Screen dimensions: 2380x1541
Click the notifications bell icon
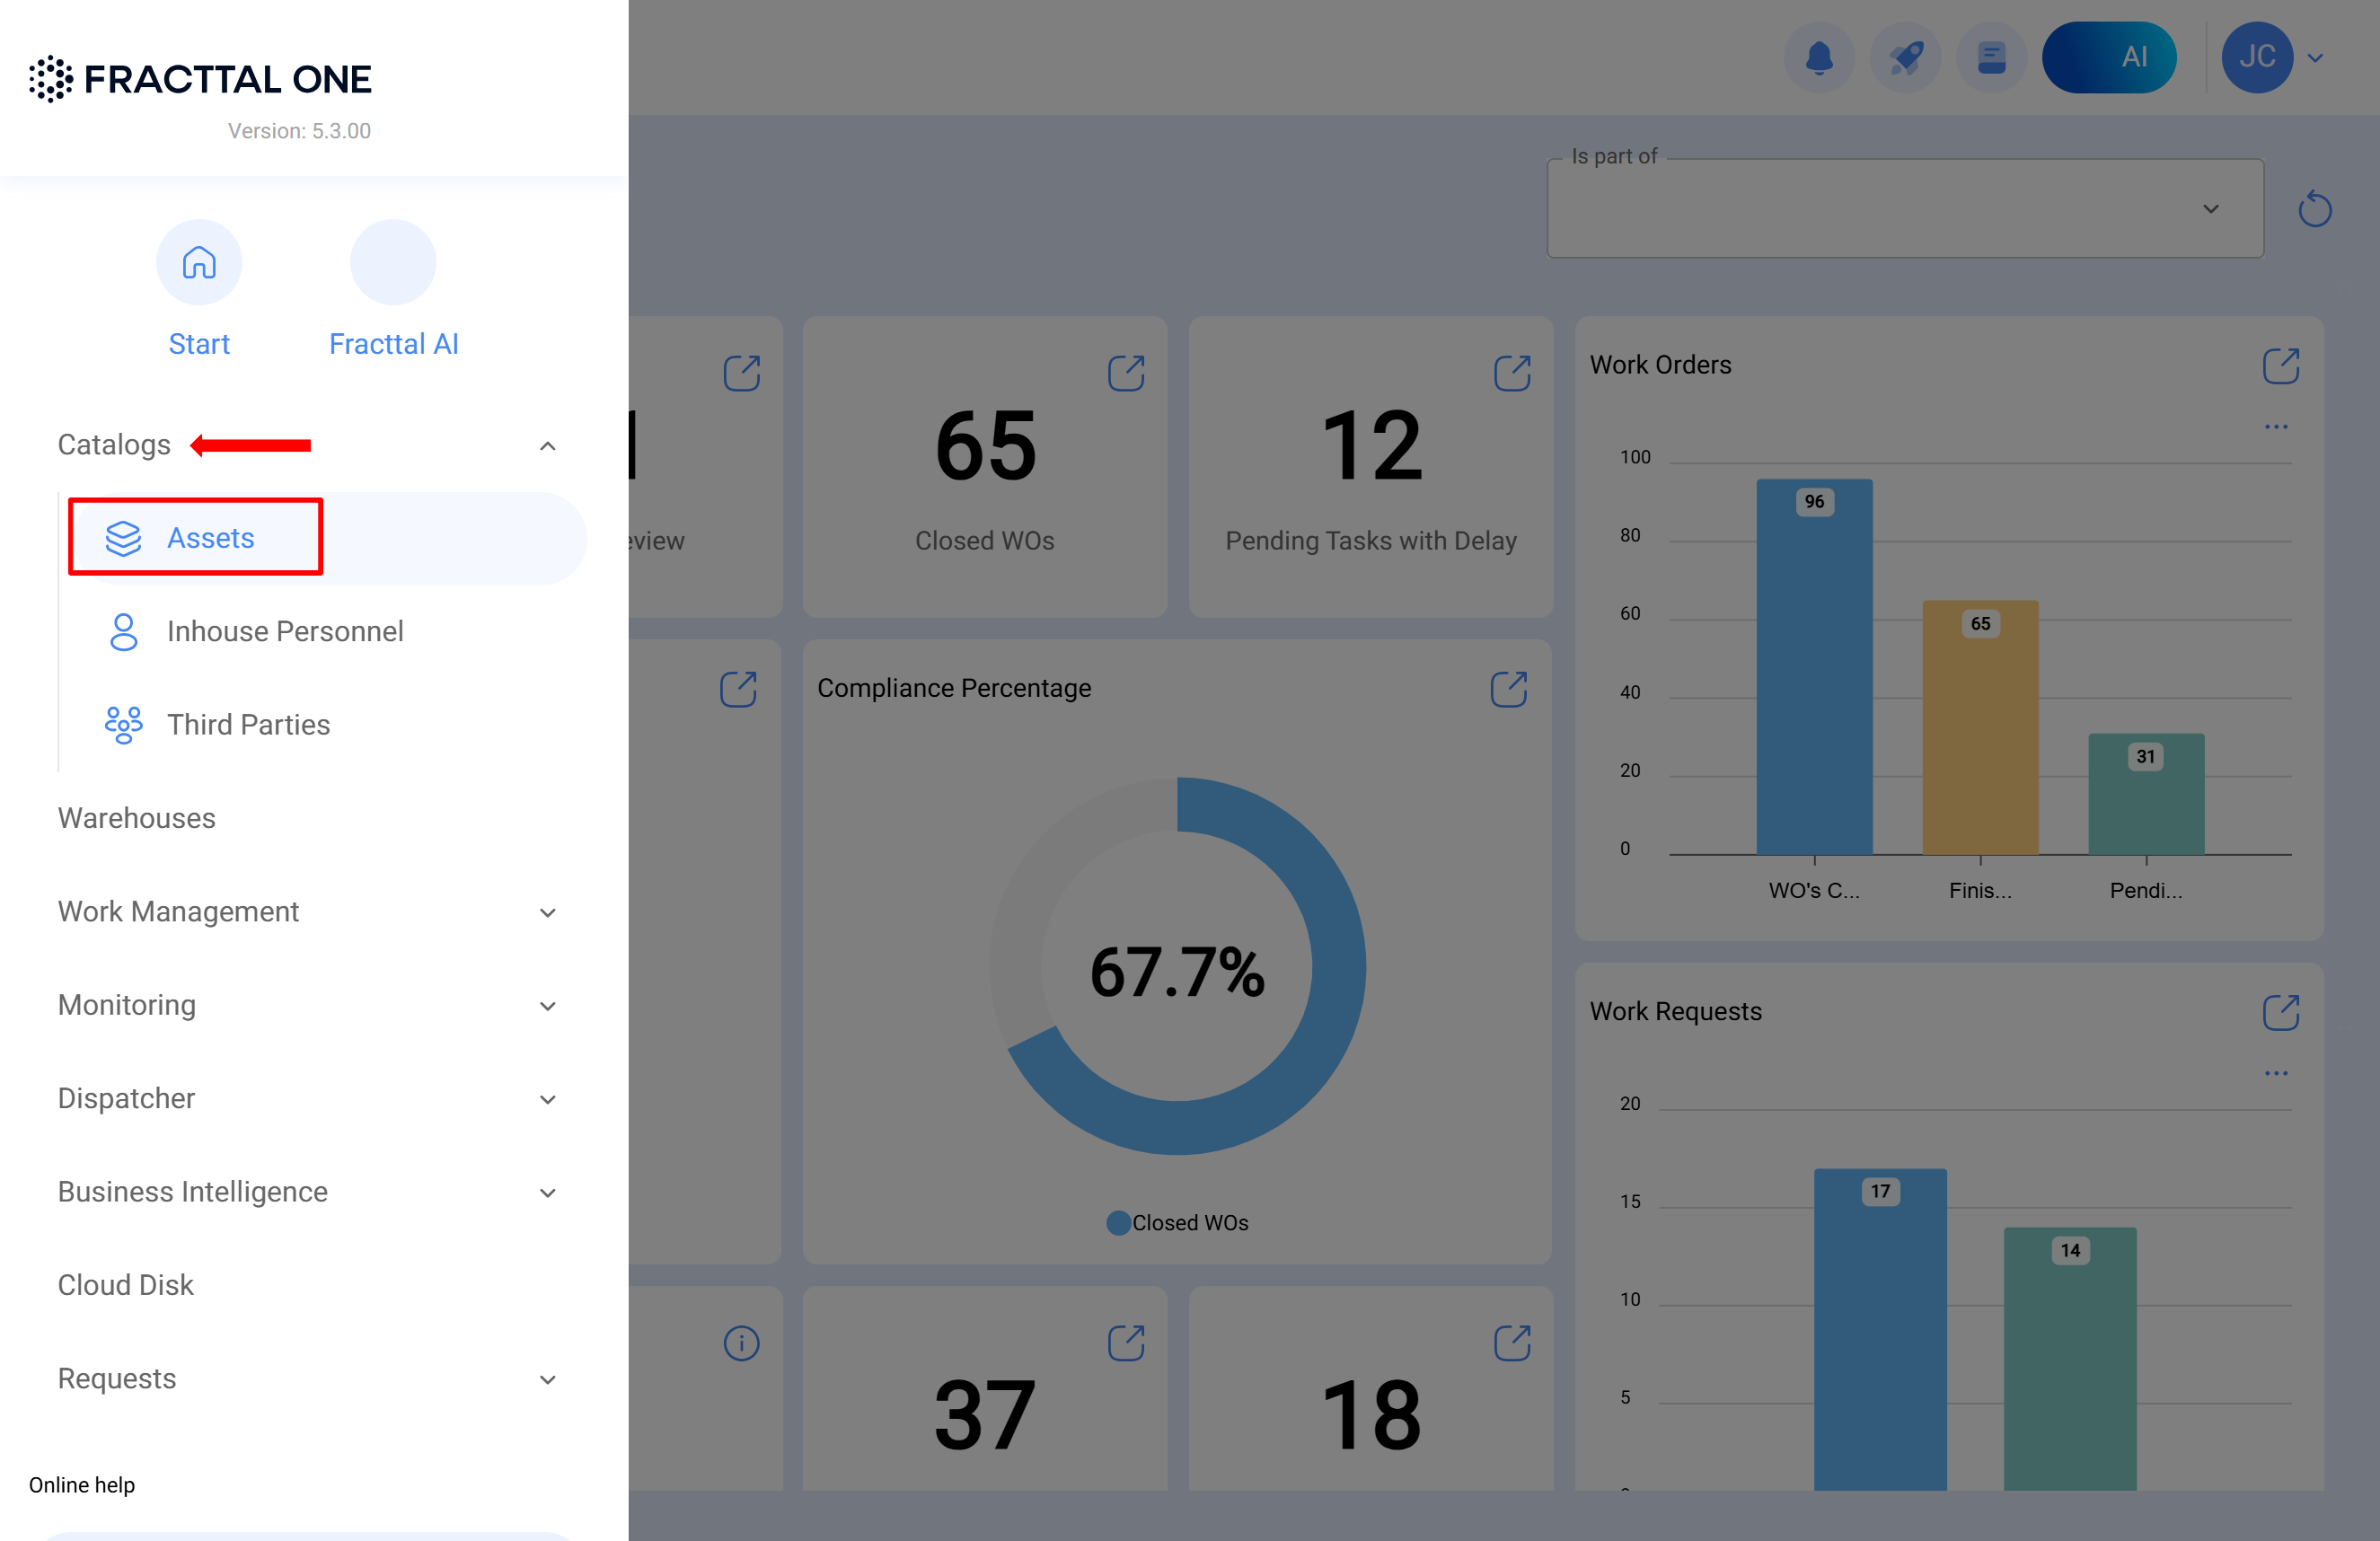(1818, 58)
